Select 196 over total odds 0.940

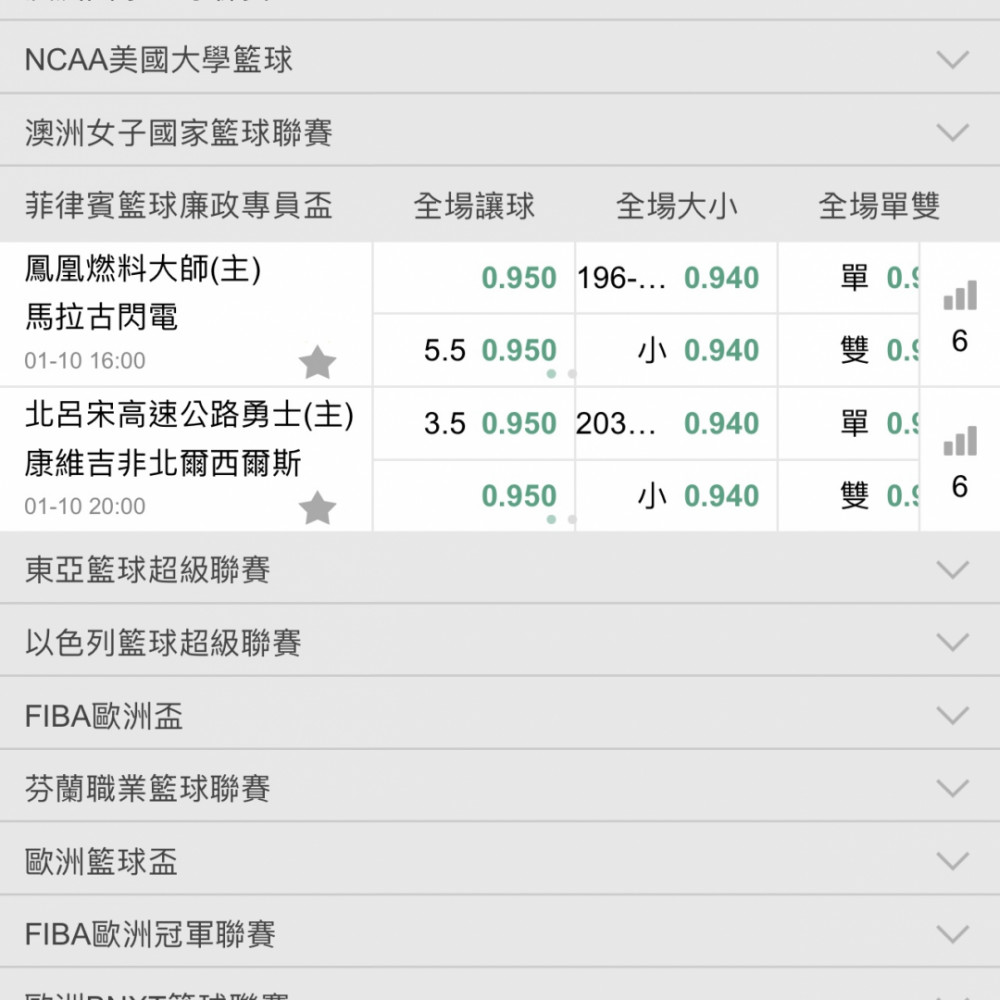(x=676, y=277)
